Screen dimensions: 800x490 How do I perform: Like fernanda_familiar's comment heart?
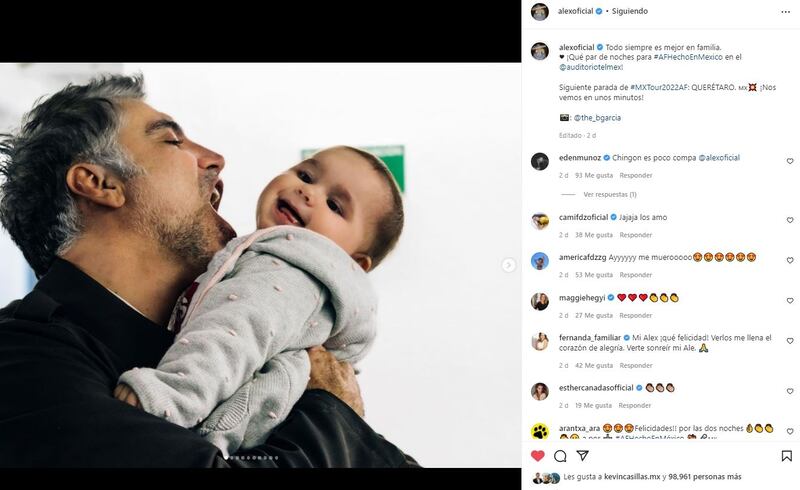(x=790, y=341)
